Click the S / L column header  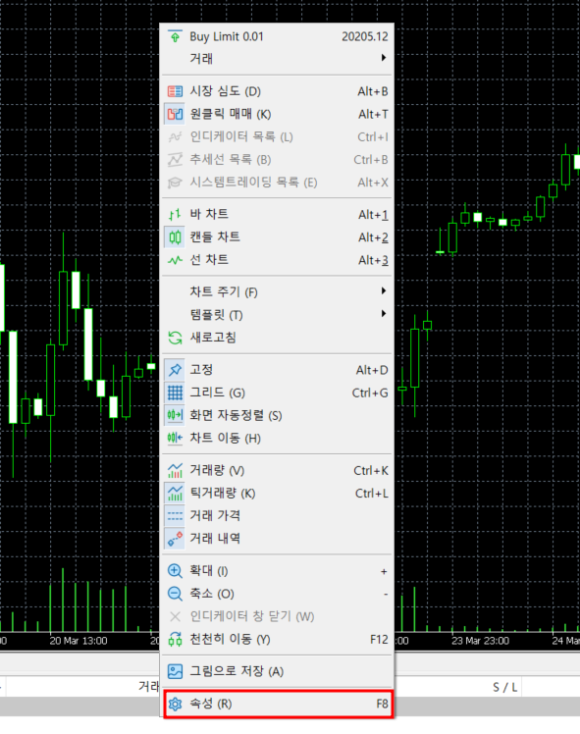(x=505, y=687)
